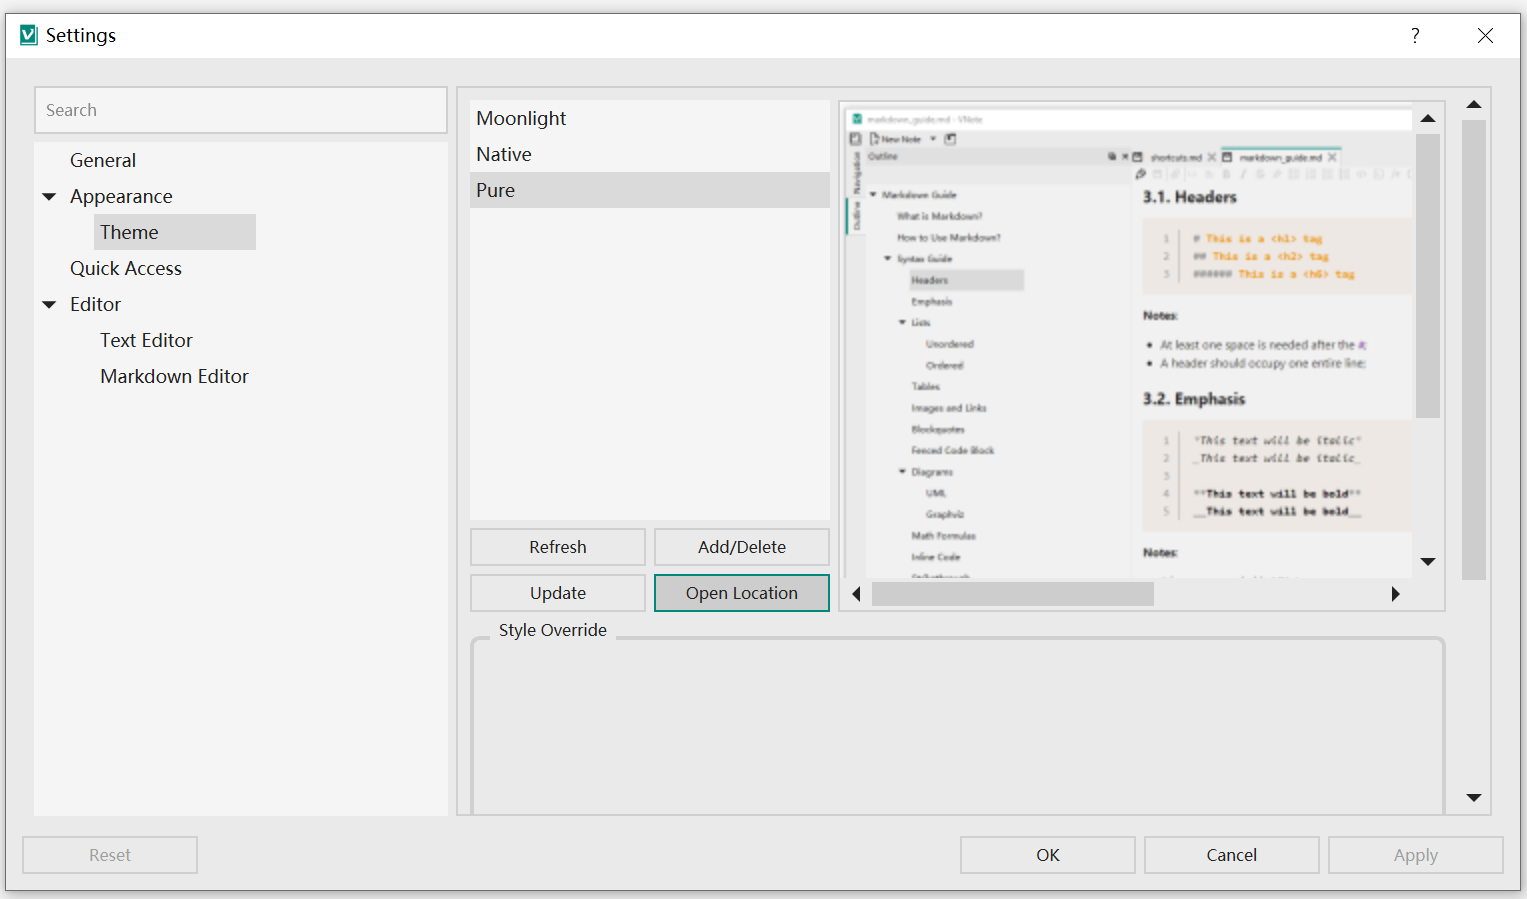Choose the Native theme

pyautogui.click(x=504, y=154)
